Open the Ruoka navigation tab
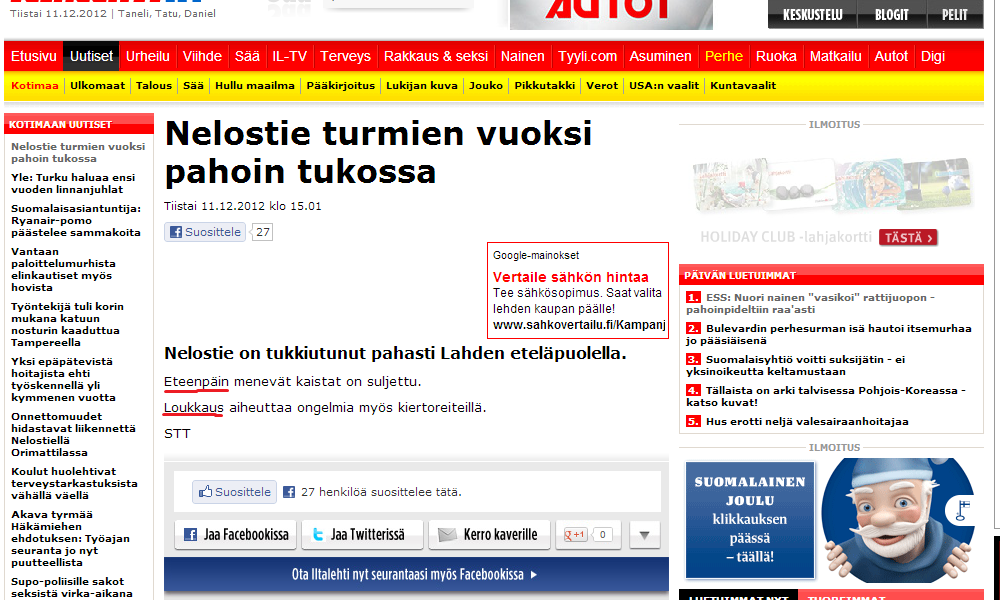 click(x=776, y=56)
